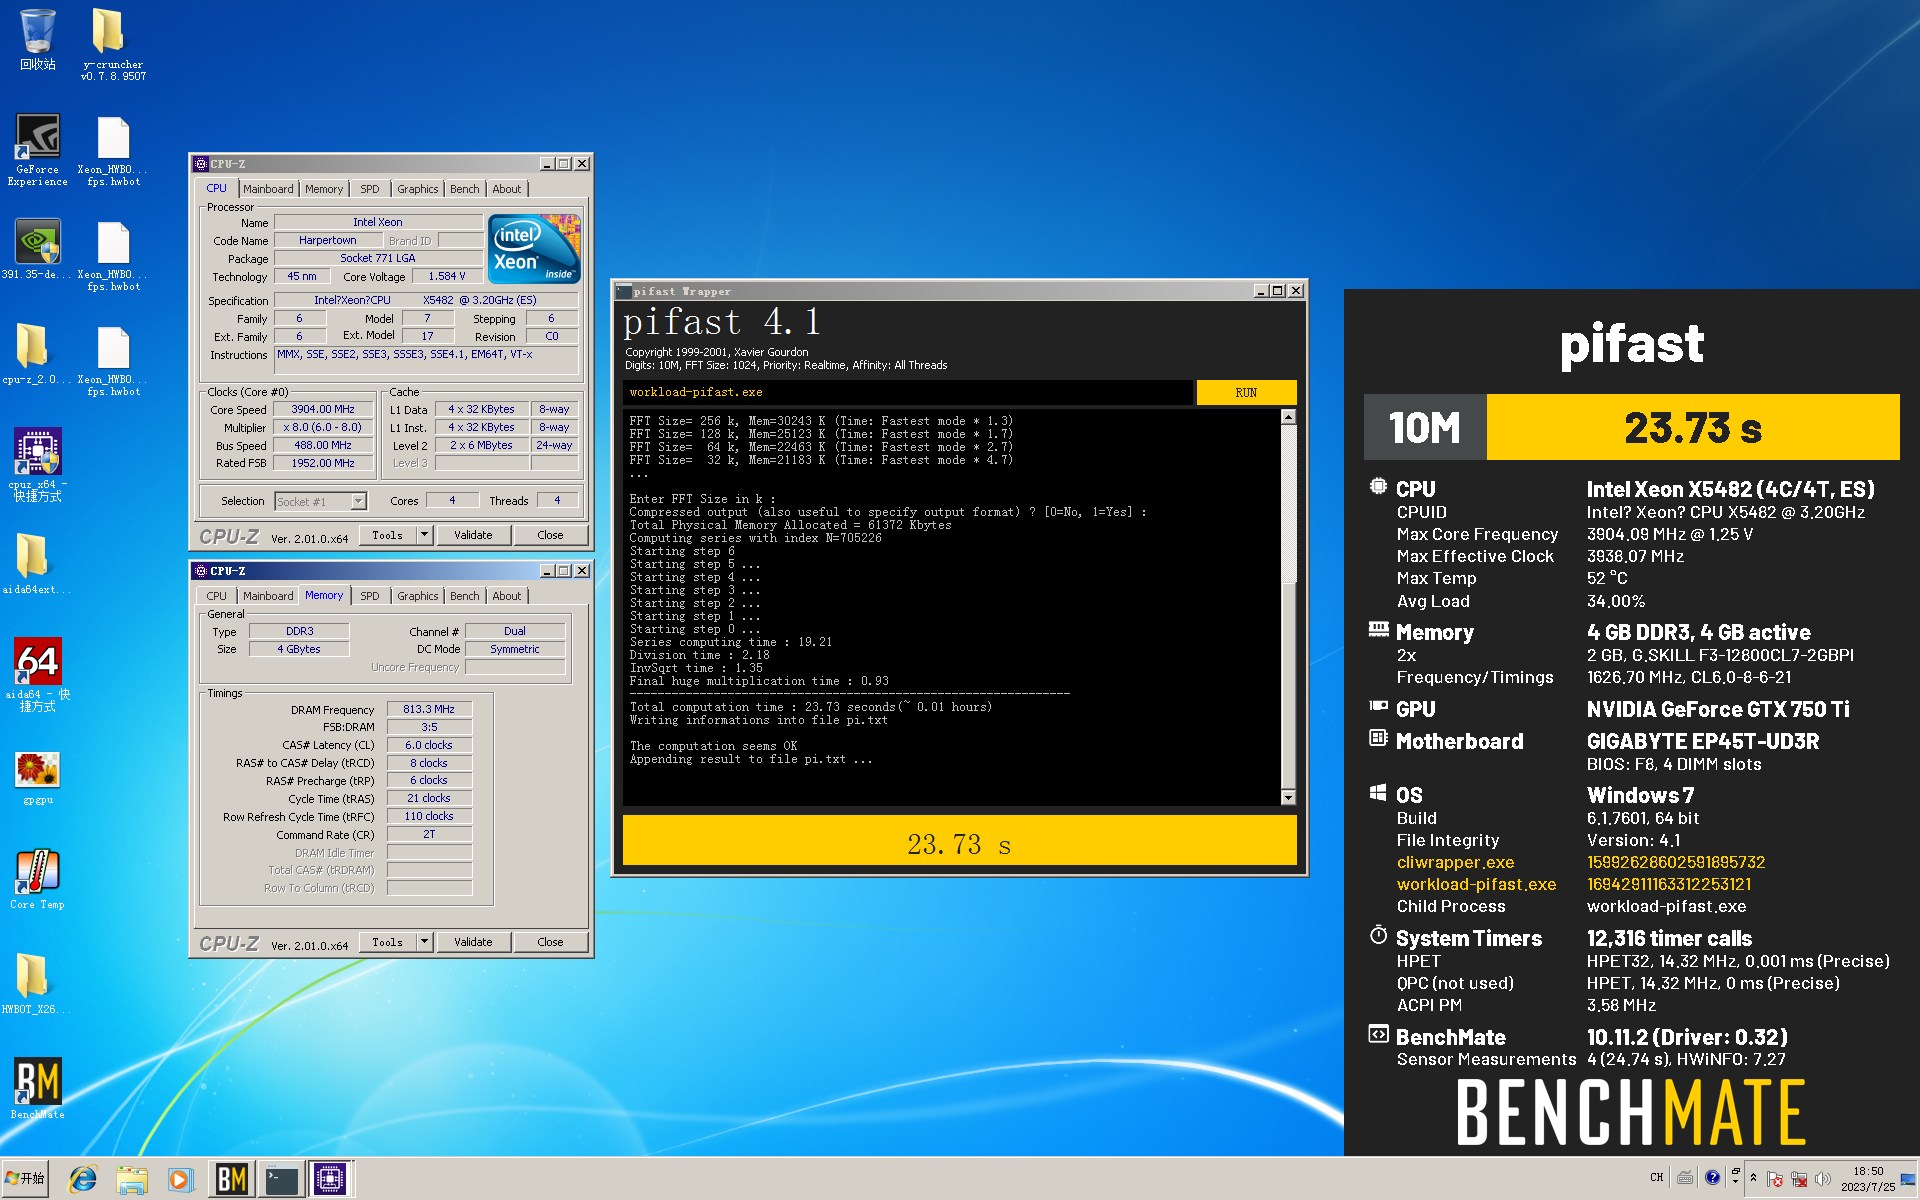The height and width of the screenshot is (1200, 1920).
Task: Click the Code Name field Harpertown
Action: coord(327,240)
